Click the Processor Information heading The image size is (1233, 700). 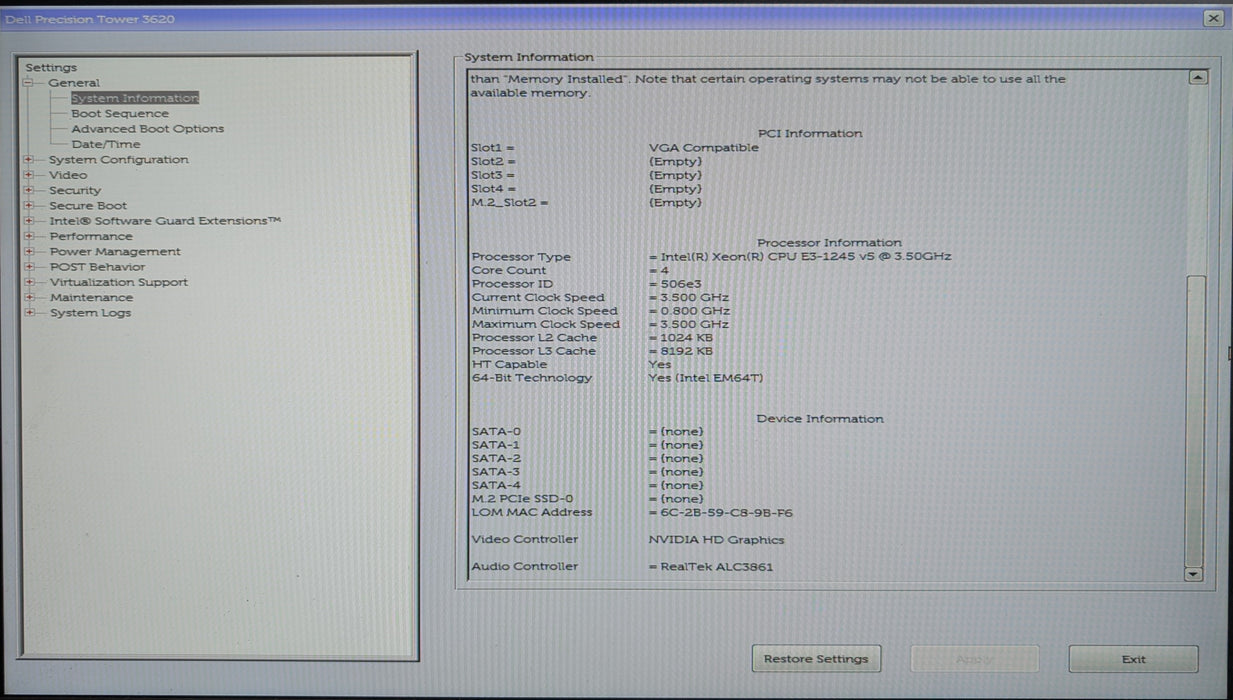(x=829, y=243)
